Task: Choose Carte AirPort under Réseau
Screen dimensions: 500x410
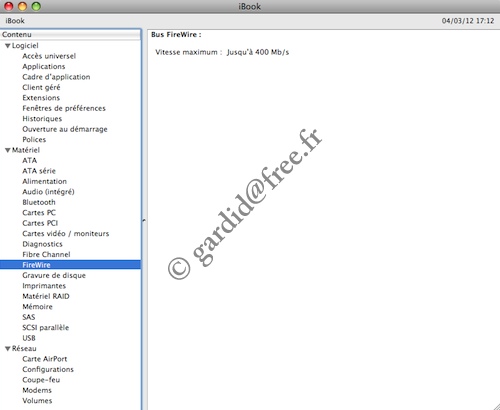Action: (45, 359)
